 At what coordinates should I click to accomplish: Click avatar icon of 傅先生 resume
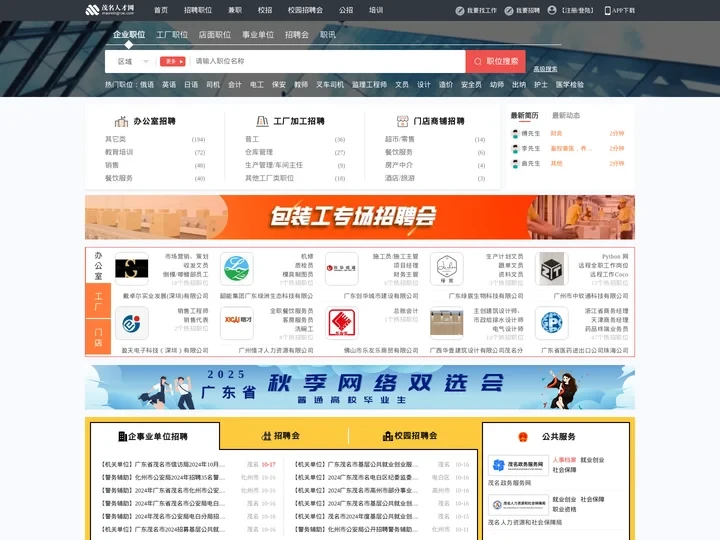pyautogui.click(x=515, y=134)
